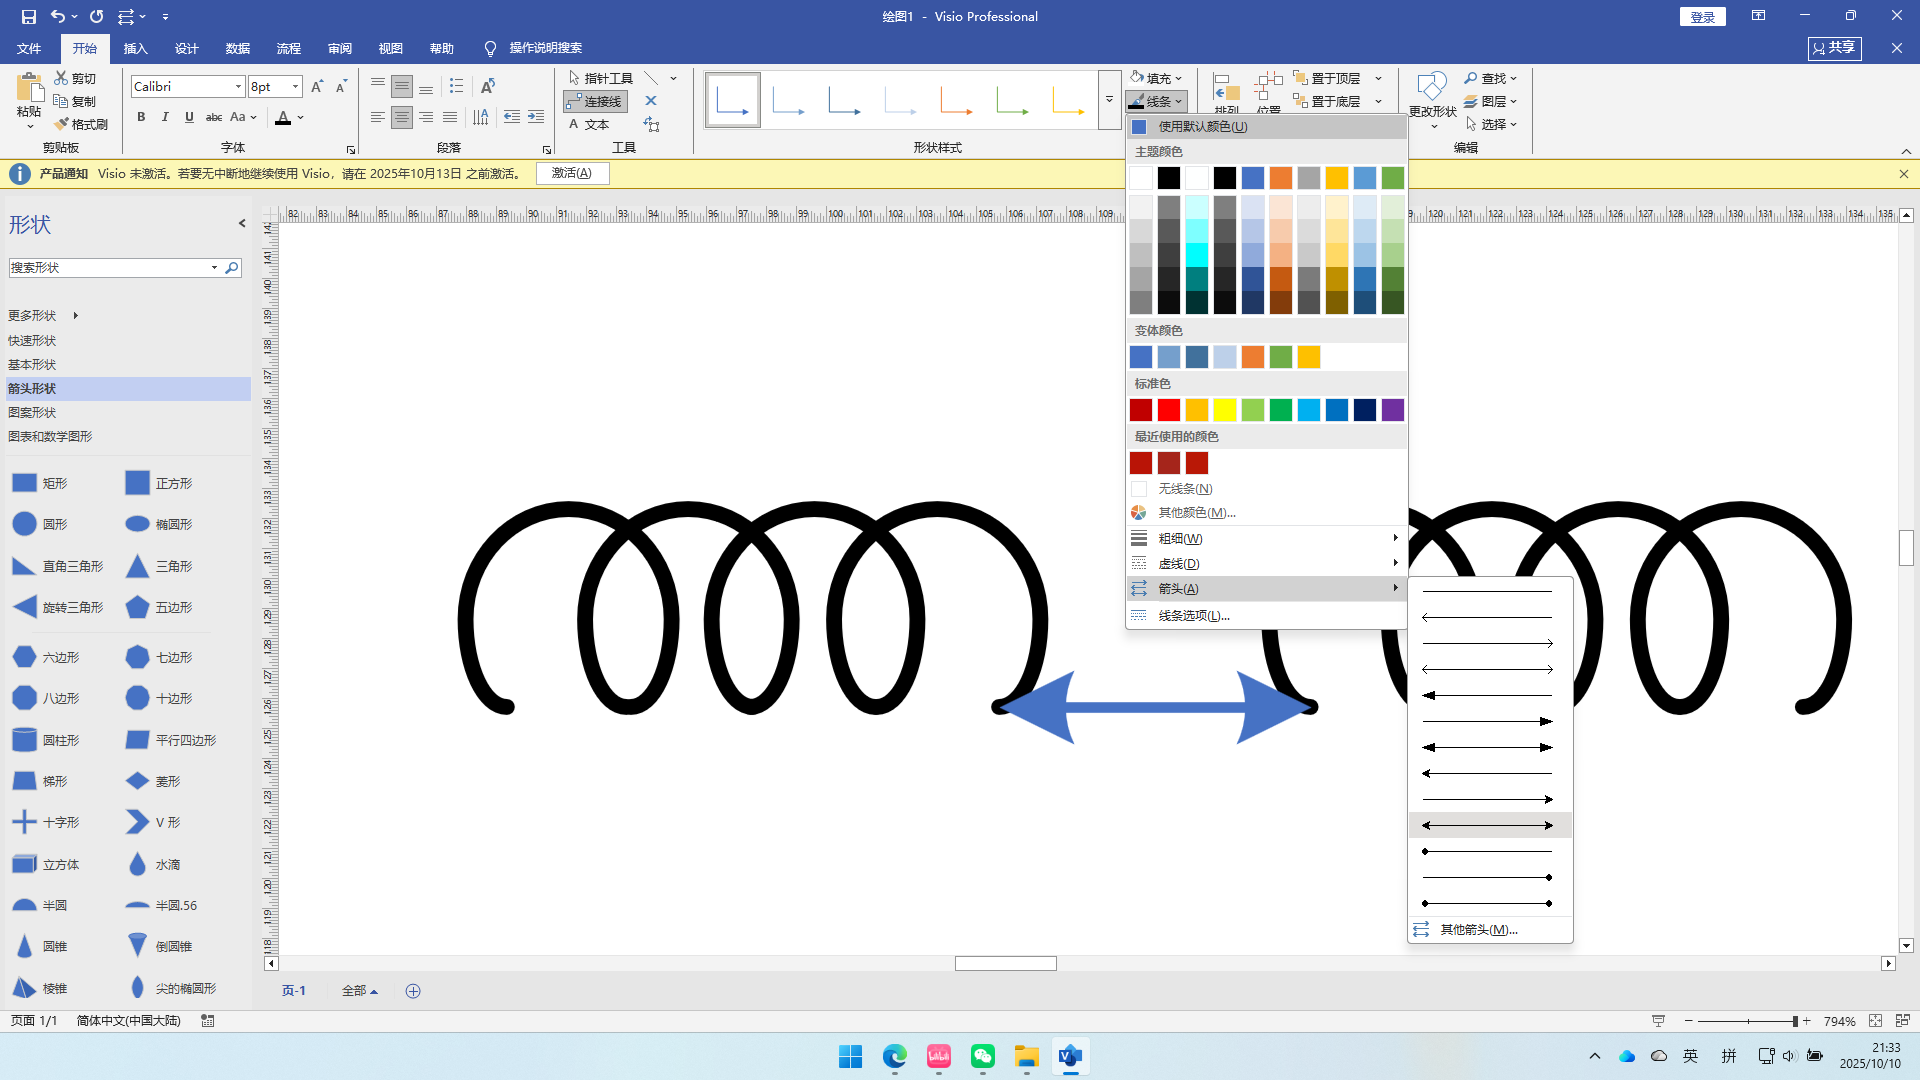This screenshot has height=1080, width=1920.
Task: Toggle Italic text formatting
Action: [165, 117]
